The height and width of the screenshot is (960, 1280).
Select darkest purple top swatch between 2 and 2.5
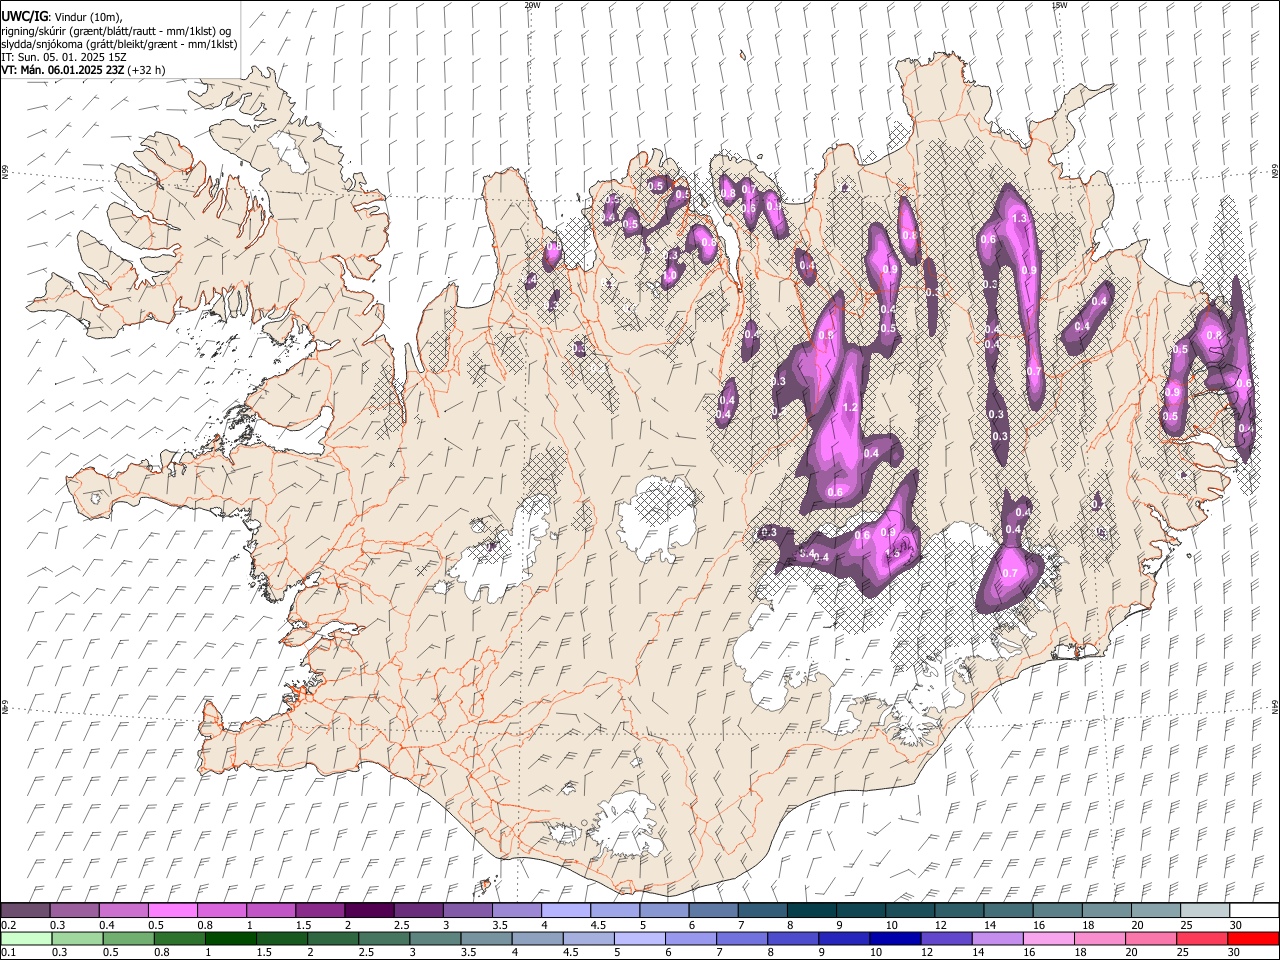pyautogui.click(x=368, y=910)
